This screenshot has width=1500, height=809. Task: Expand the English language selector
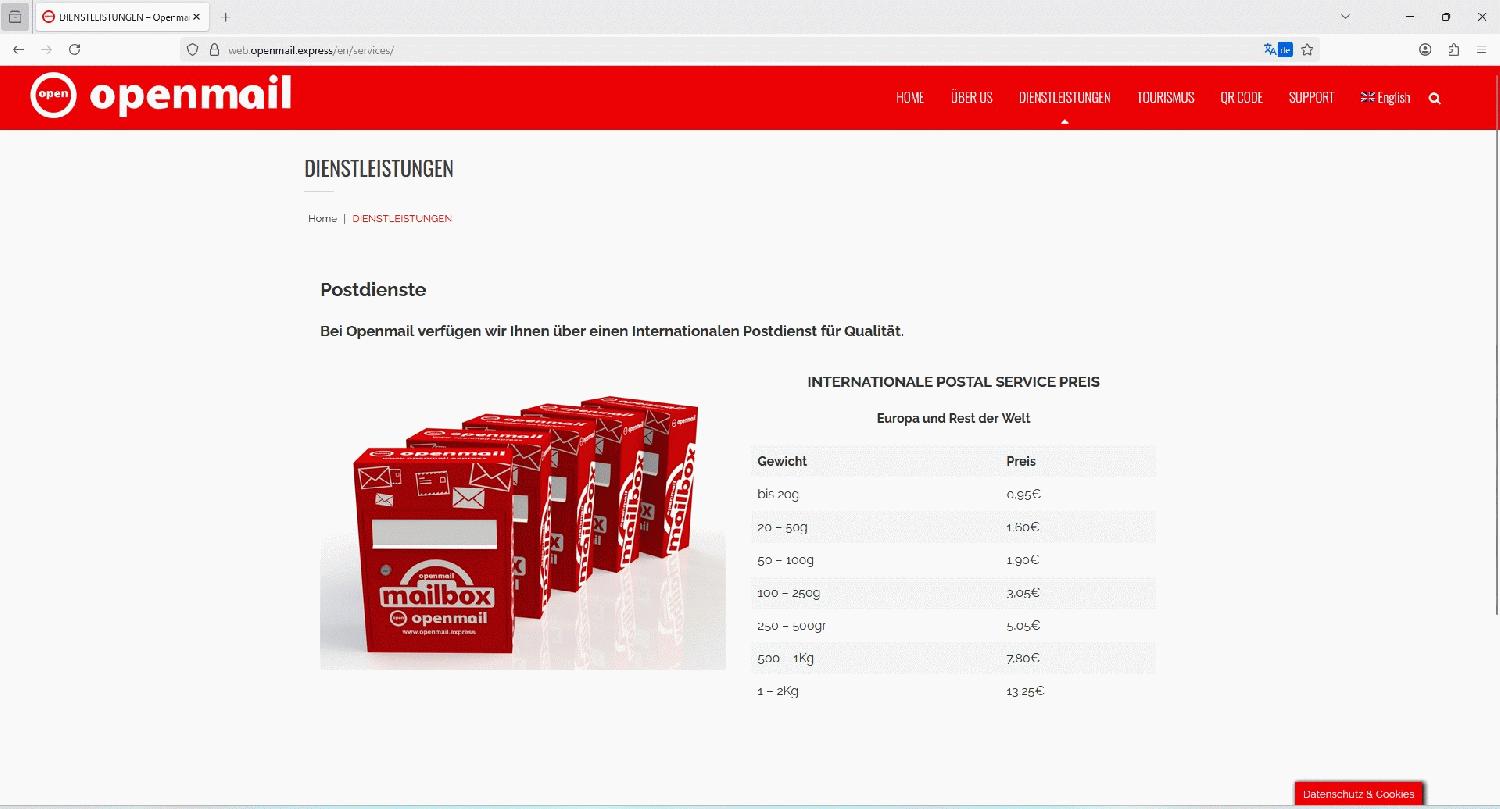(1385, 98)
